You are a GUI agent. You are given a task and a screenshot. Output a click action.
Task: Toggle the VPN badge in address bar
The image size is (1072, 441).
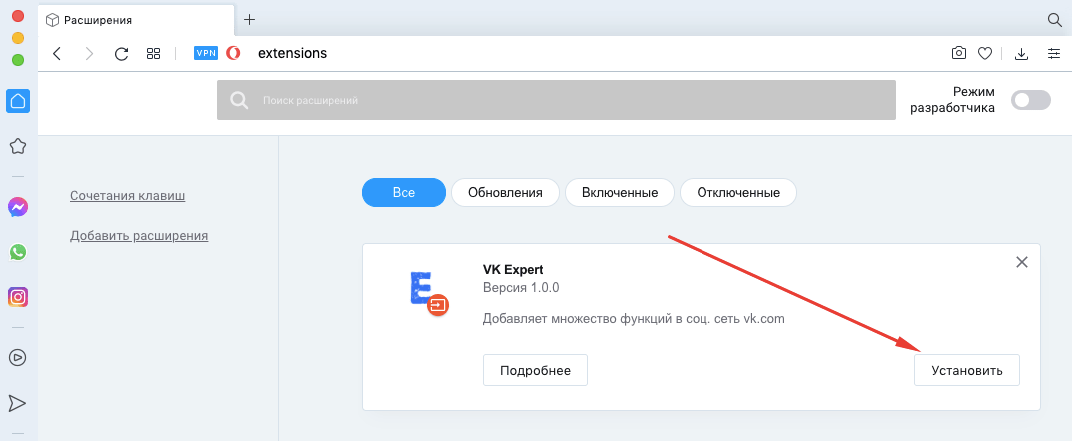[x=206, y=54]
